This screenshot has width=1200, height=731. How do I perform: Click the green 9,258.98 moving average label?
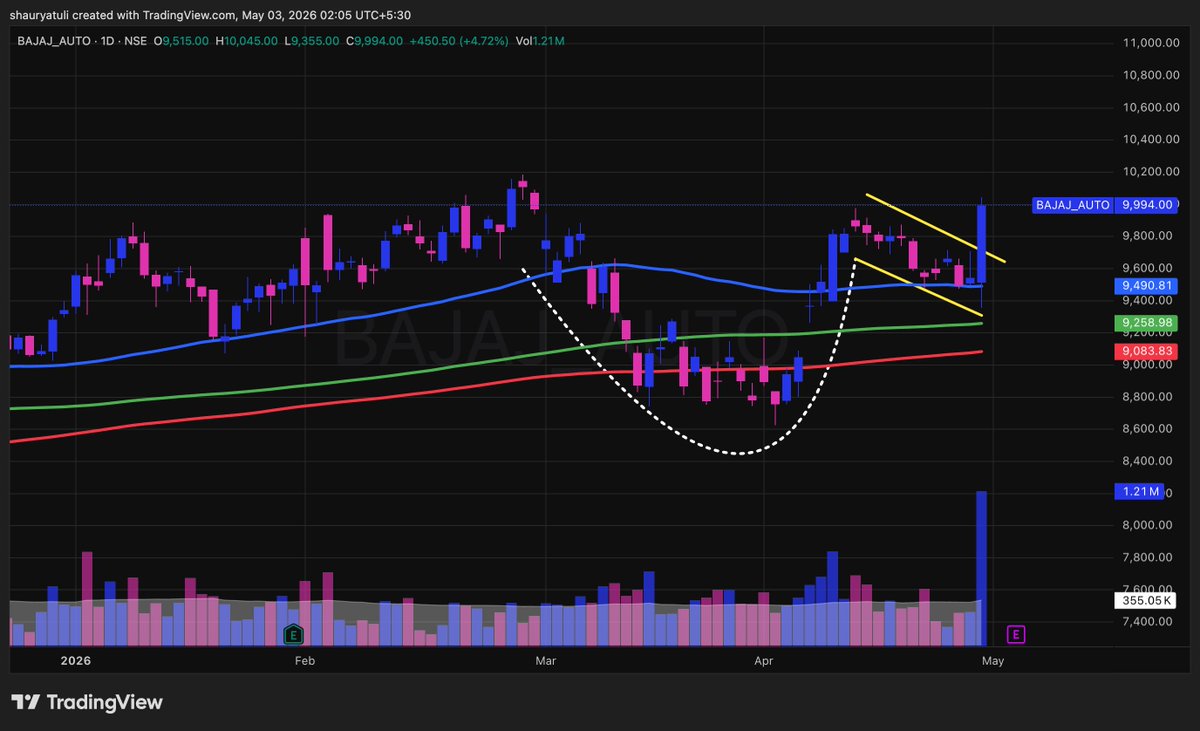(x=1144, y=323)
